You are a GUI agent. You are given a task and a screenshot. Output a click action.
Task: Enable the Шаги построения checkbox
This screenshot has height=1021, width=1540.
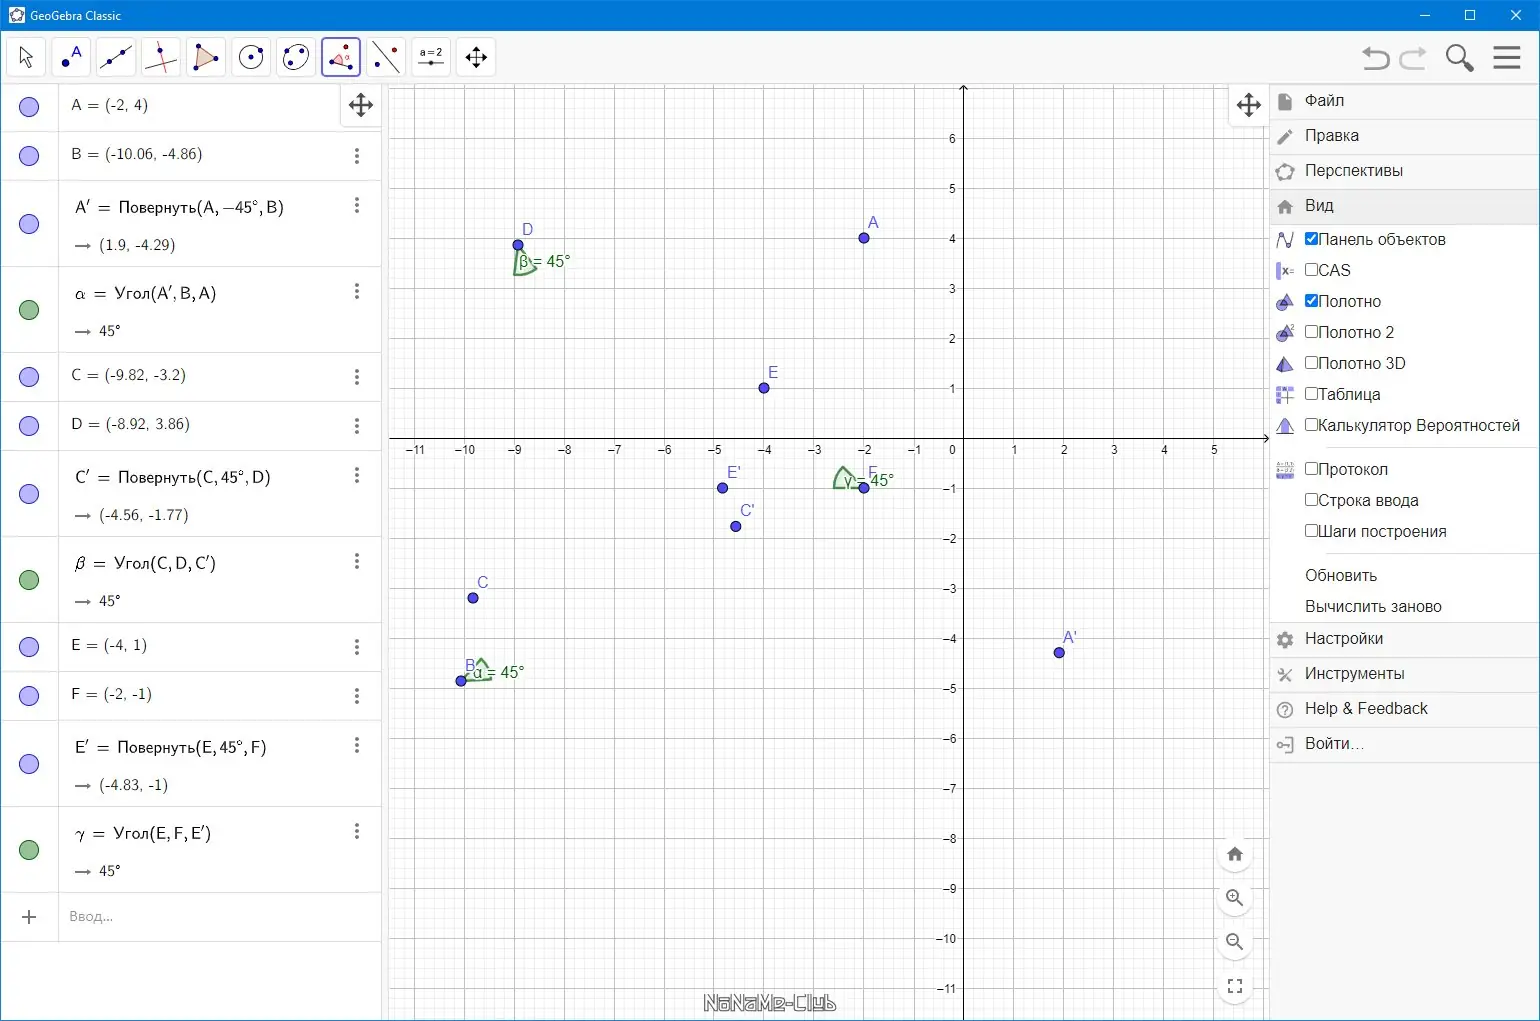coord(1311,531)
